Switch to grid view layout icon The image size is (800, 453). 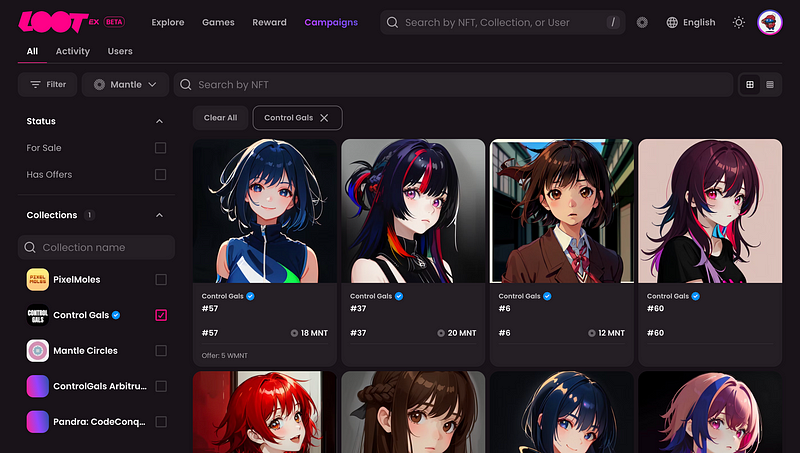coord(749,85)
